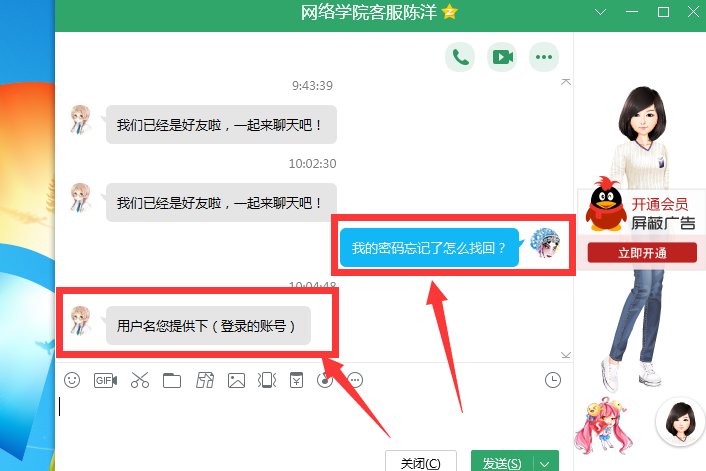Click greeting bubble under timestamp 10:02:30

click(x=221, y=203)
